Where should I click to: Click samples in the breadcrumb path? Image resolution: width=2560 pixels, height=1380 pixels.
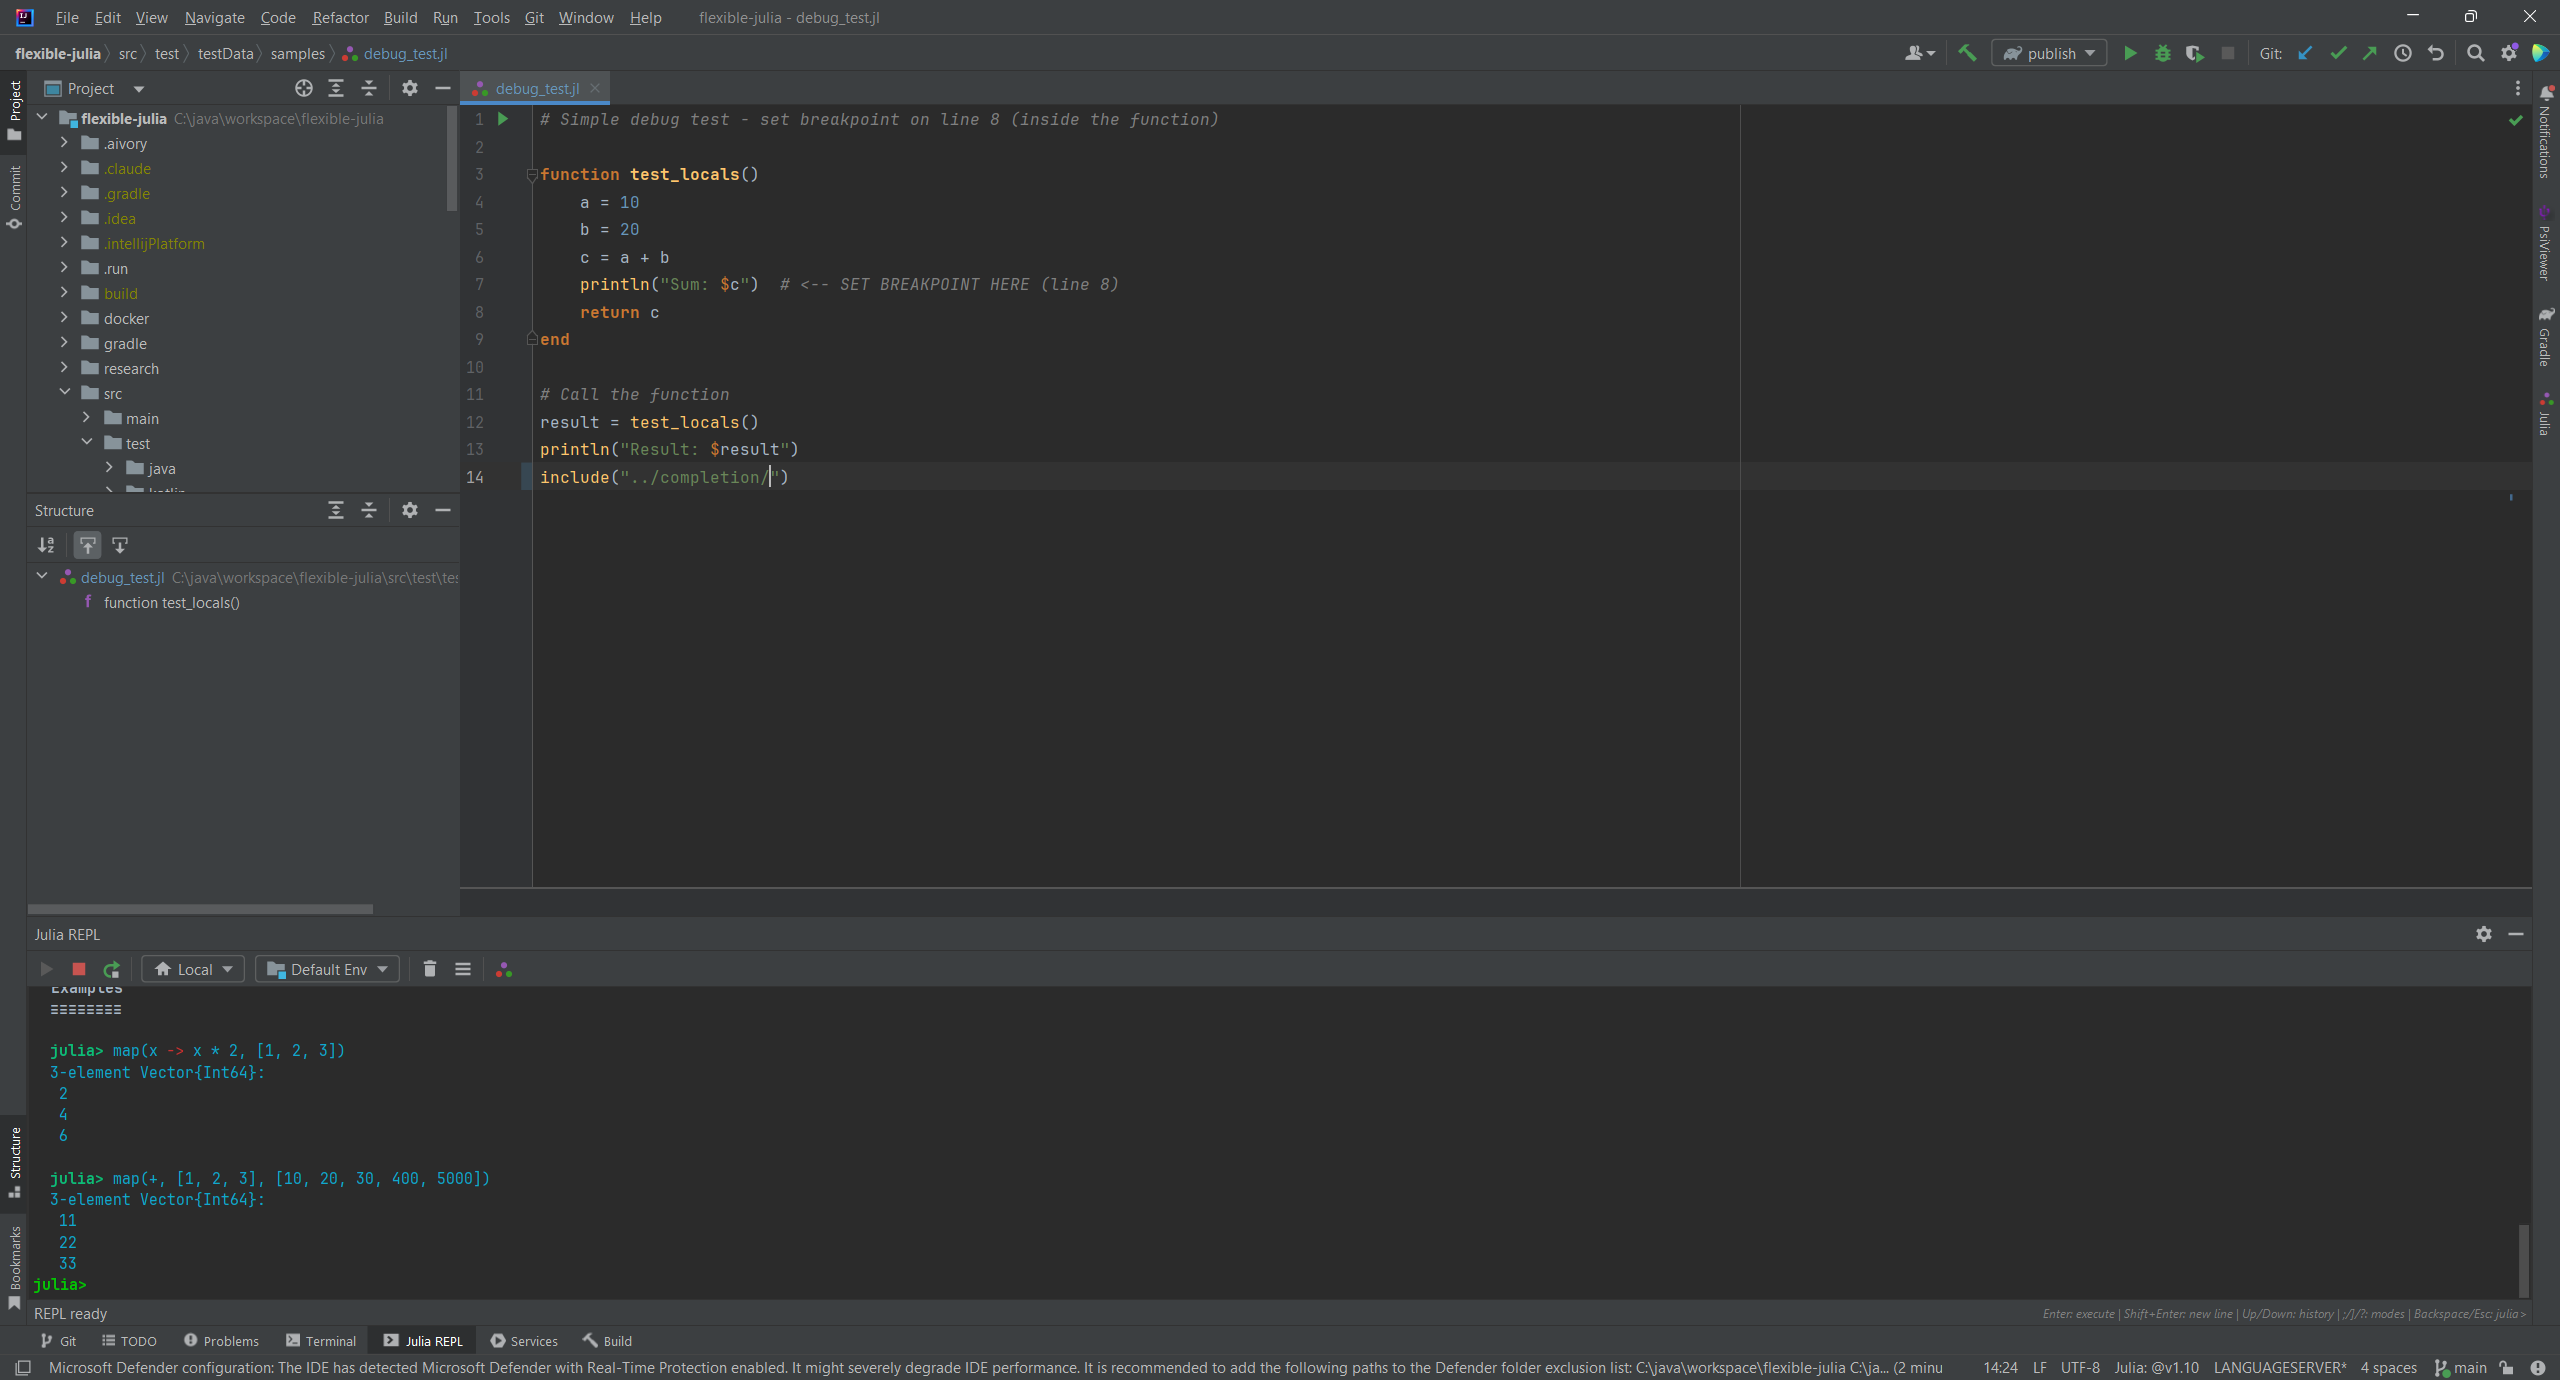tap(297, 54)
